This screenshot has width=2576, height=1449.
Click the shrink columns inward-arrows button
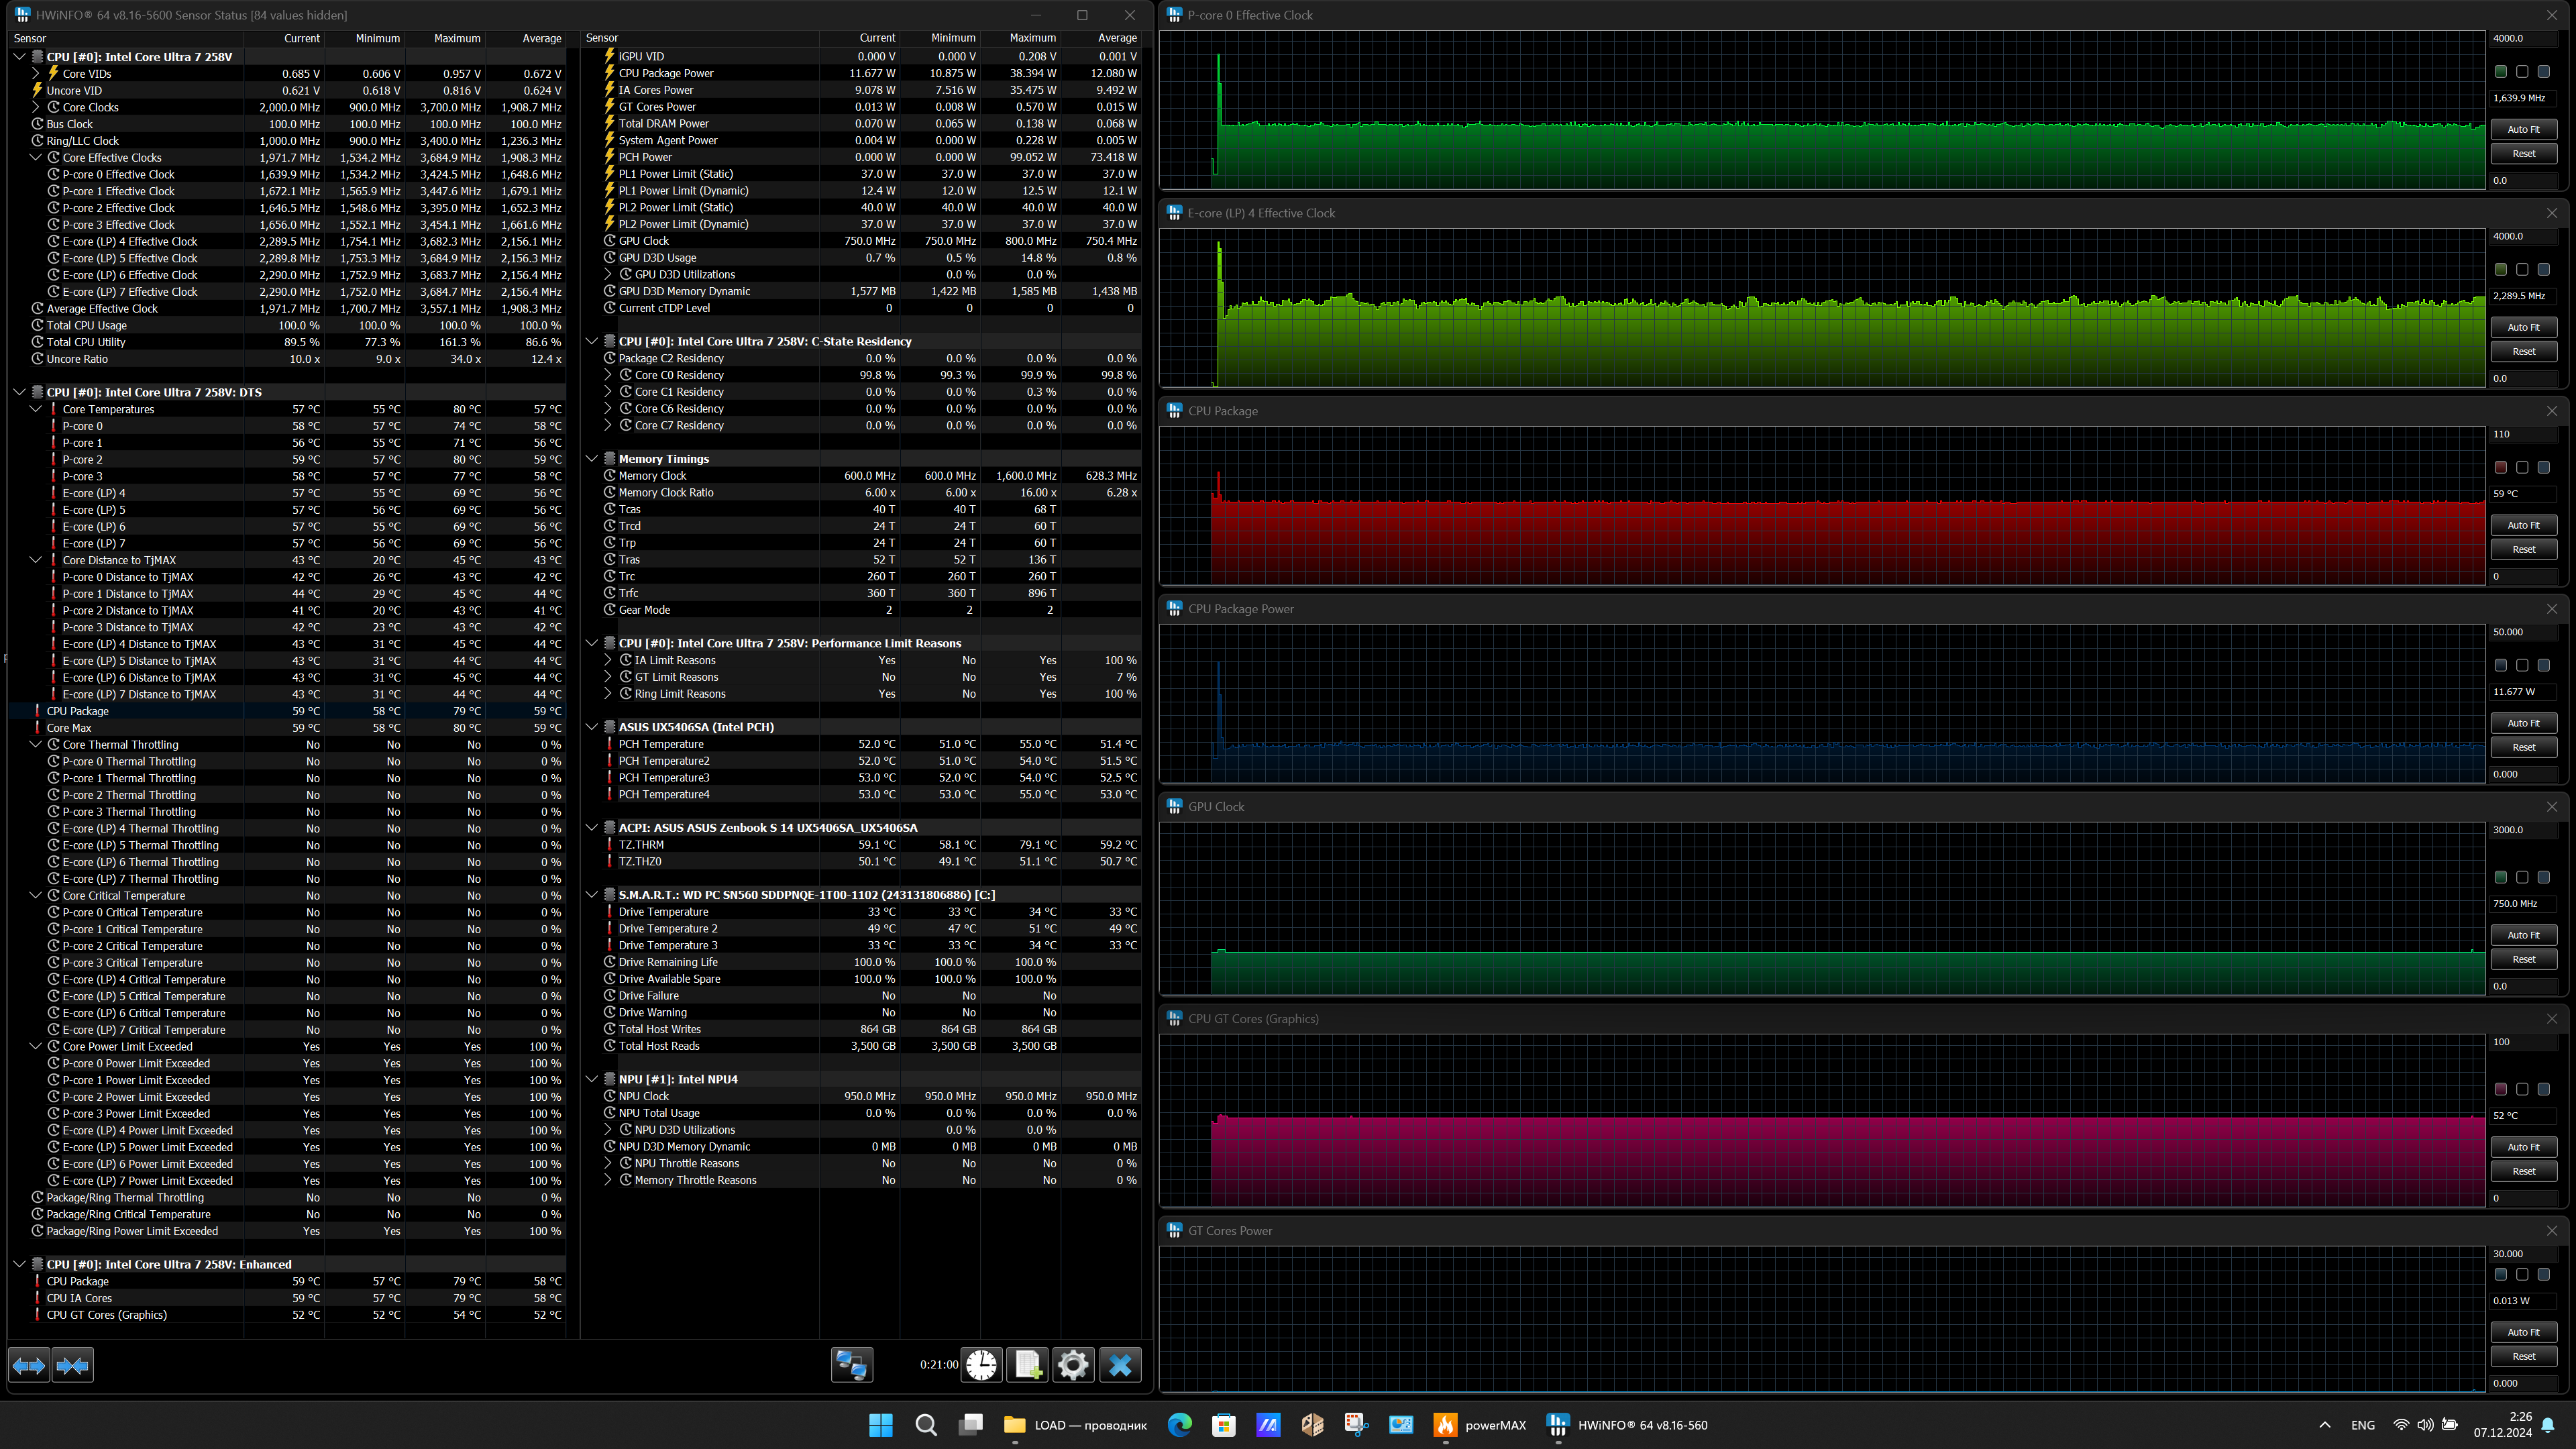point(73,1365)
